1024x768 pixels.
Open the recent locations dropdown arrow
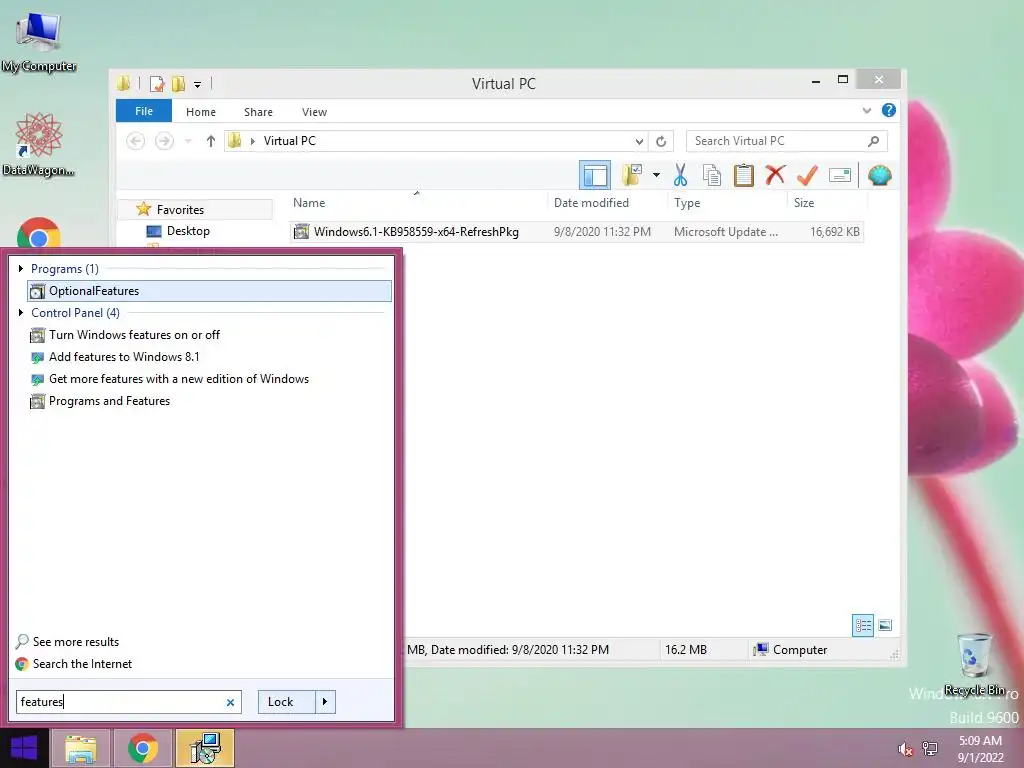click(188, 141)
